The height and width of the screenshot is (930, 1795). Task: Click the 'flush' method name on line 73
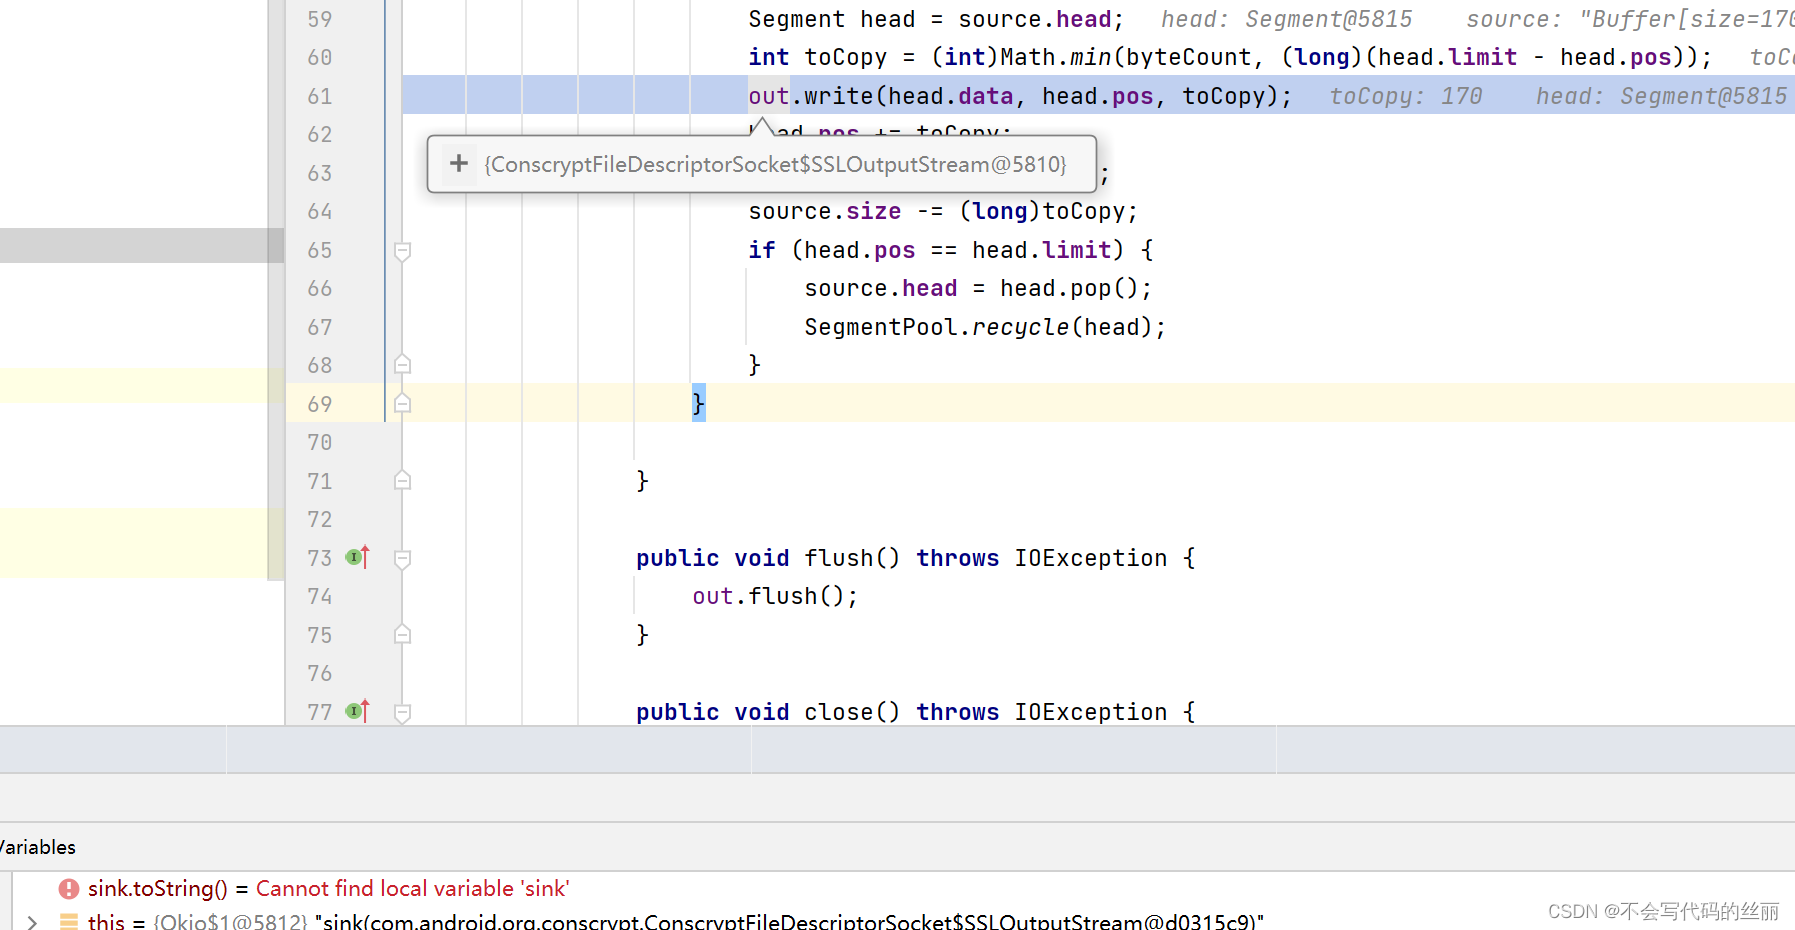click(838, 557)
